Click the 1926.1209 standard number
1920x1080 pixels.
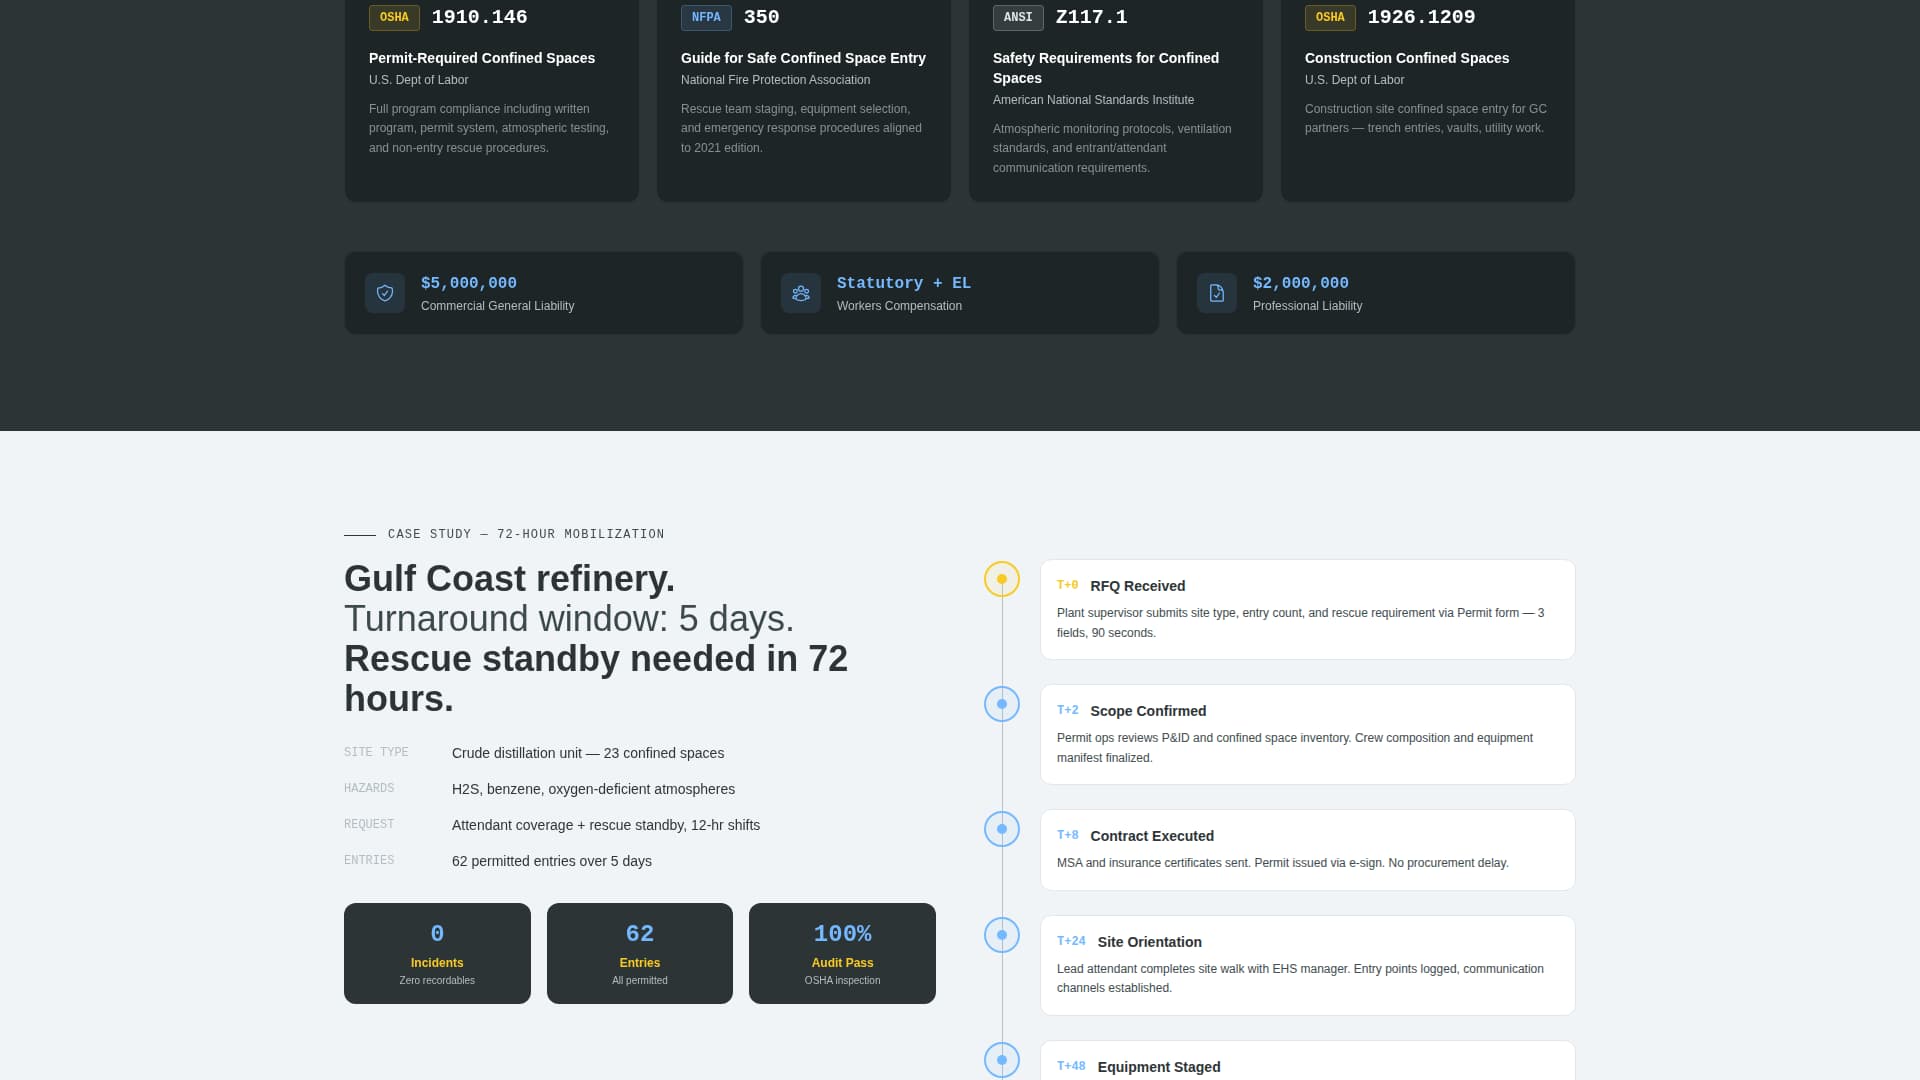coord(1421,17)
